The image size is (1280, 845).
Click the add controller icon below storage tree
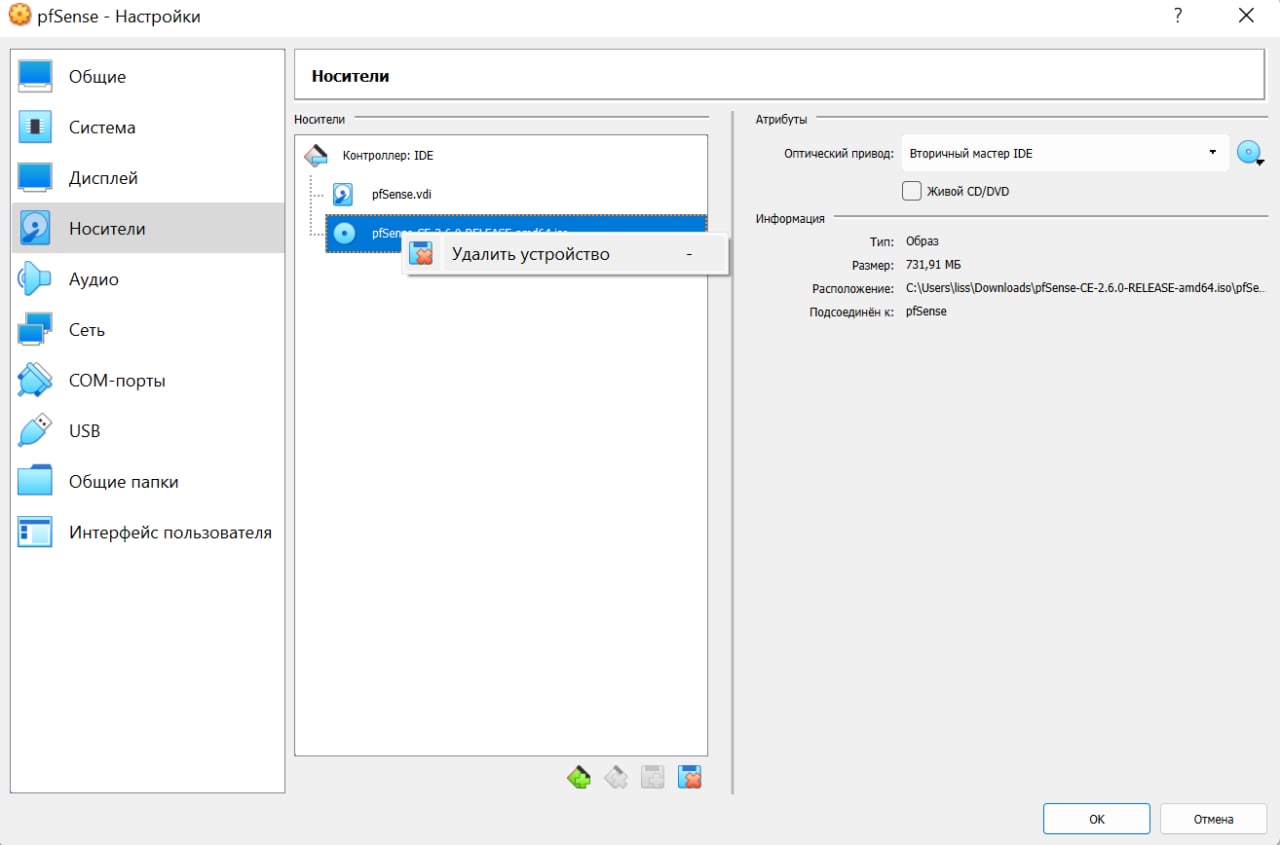click(579, 777)
